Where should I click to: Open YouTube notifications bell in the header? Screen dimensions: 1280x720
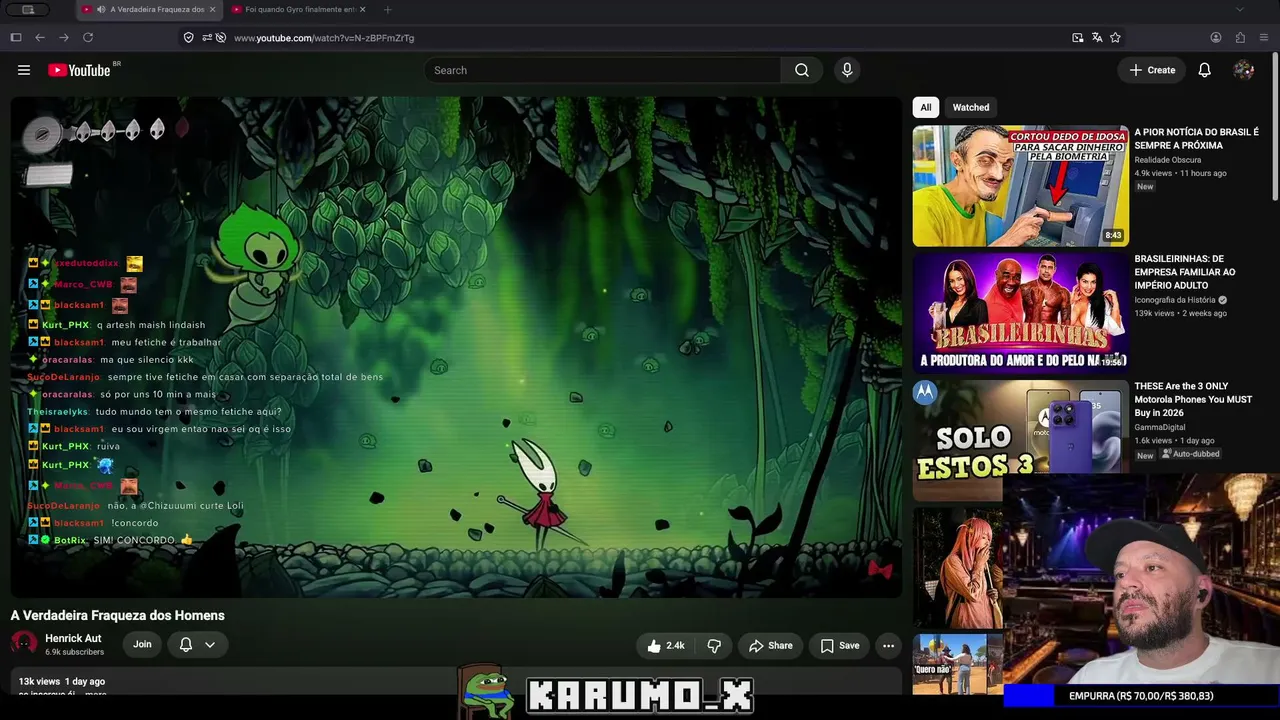(1205, 70)
